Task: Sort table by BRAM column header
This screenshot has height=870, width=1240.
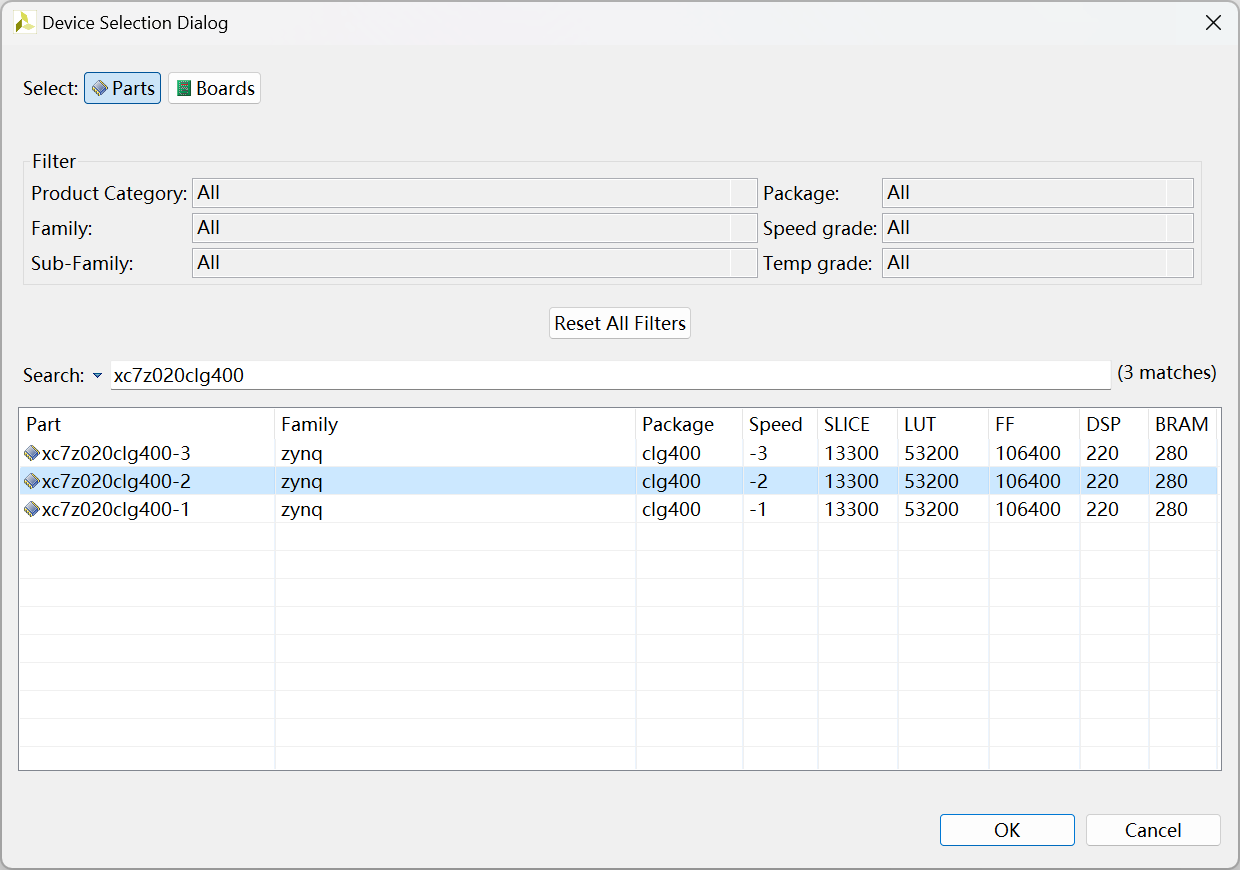Action: coord(1183,424)
